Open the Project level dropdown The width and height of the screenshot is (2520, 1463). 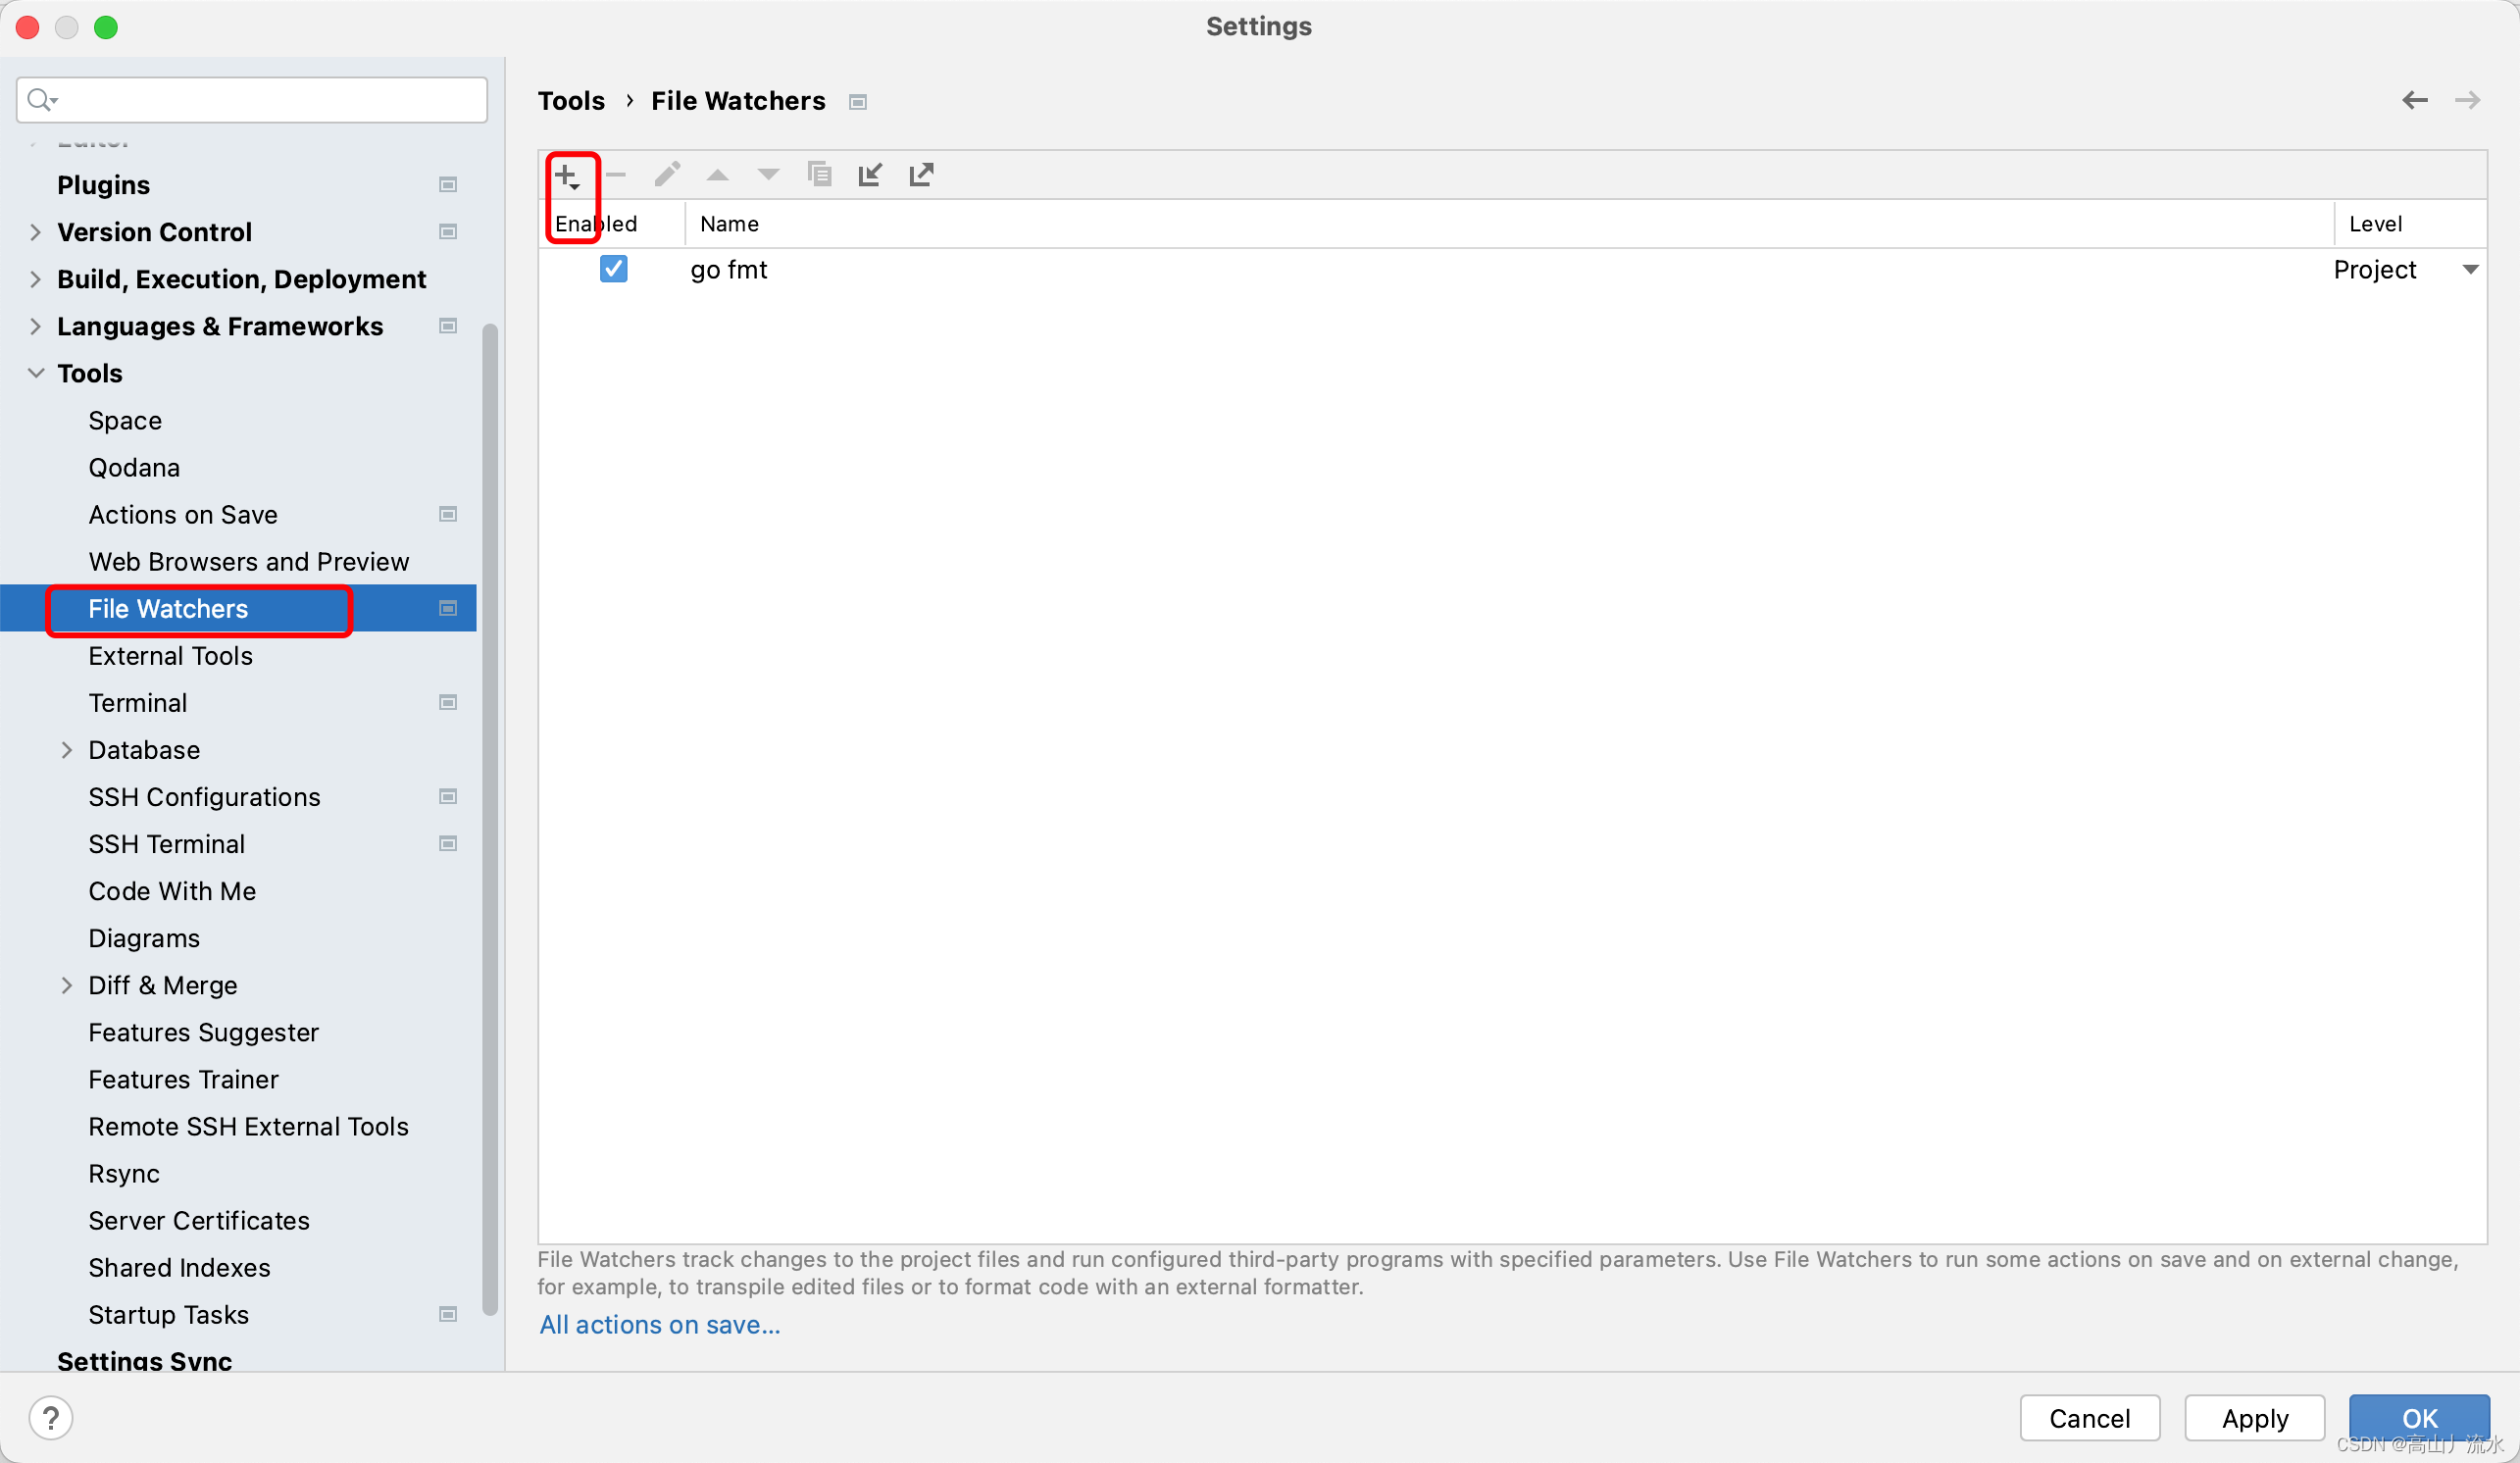pos(2469,269)
